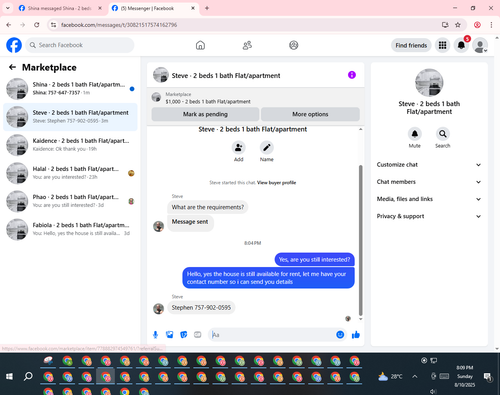Search in conversation with the magnifier icon
This screenshot has width=500, height=395.
coord(443,134)
